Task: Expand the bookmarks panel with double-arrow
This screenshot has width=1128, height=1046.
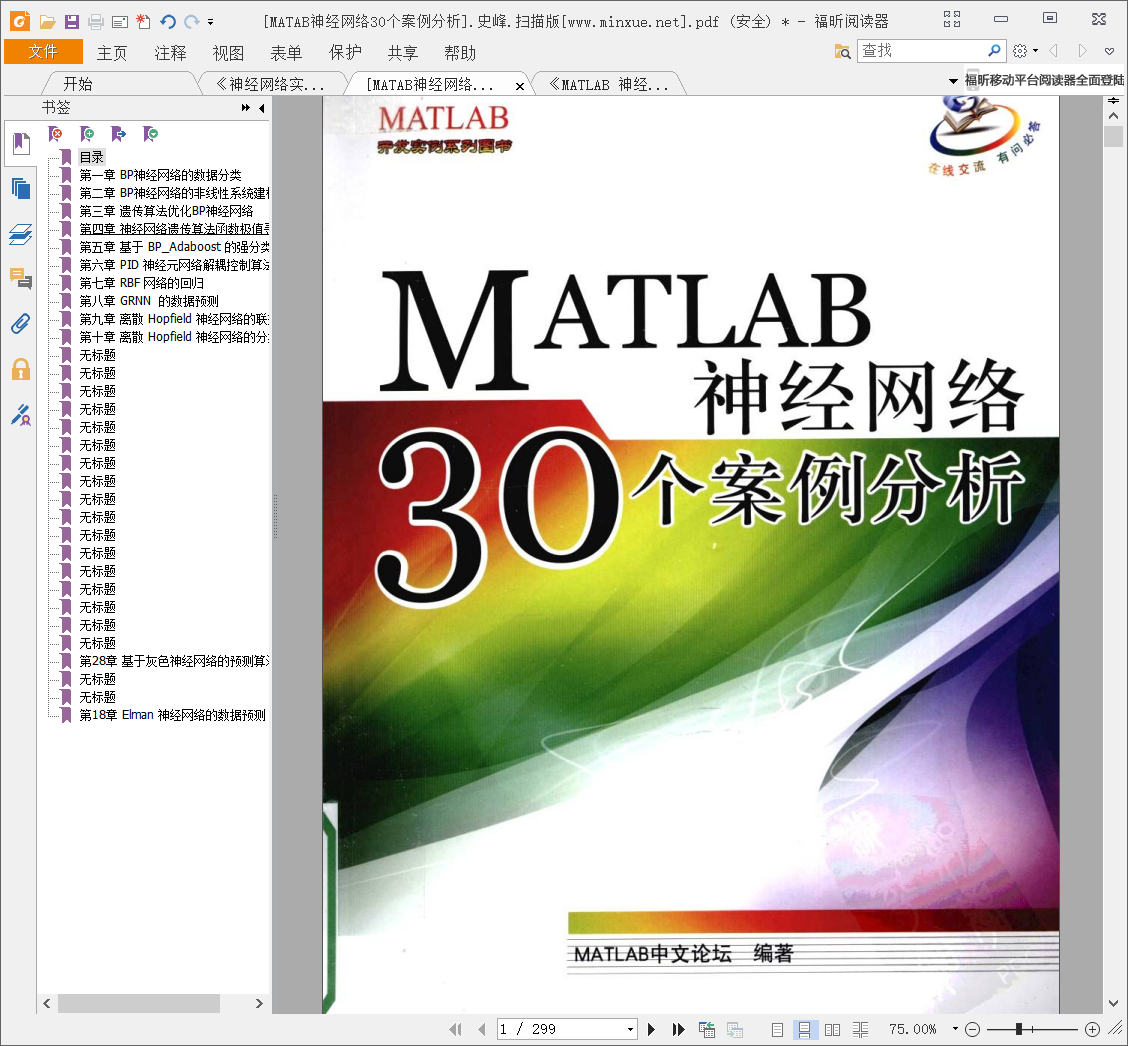Action: (245, 107)
